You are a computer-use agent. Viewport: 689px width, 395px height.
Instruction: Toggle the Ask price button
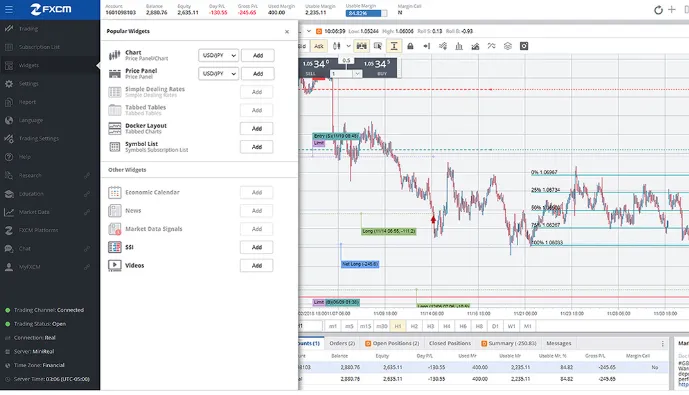tap(319, 46)
